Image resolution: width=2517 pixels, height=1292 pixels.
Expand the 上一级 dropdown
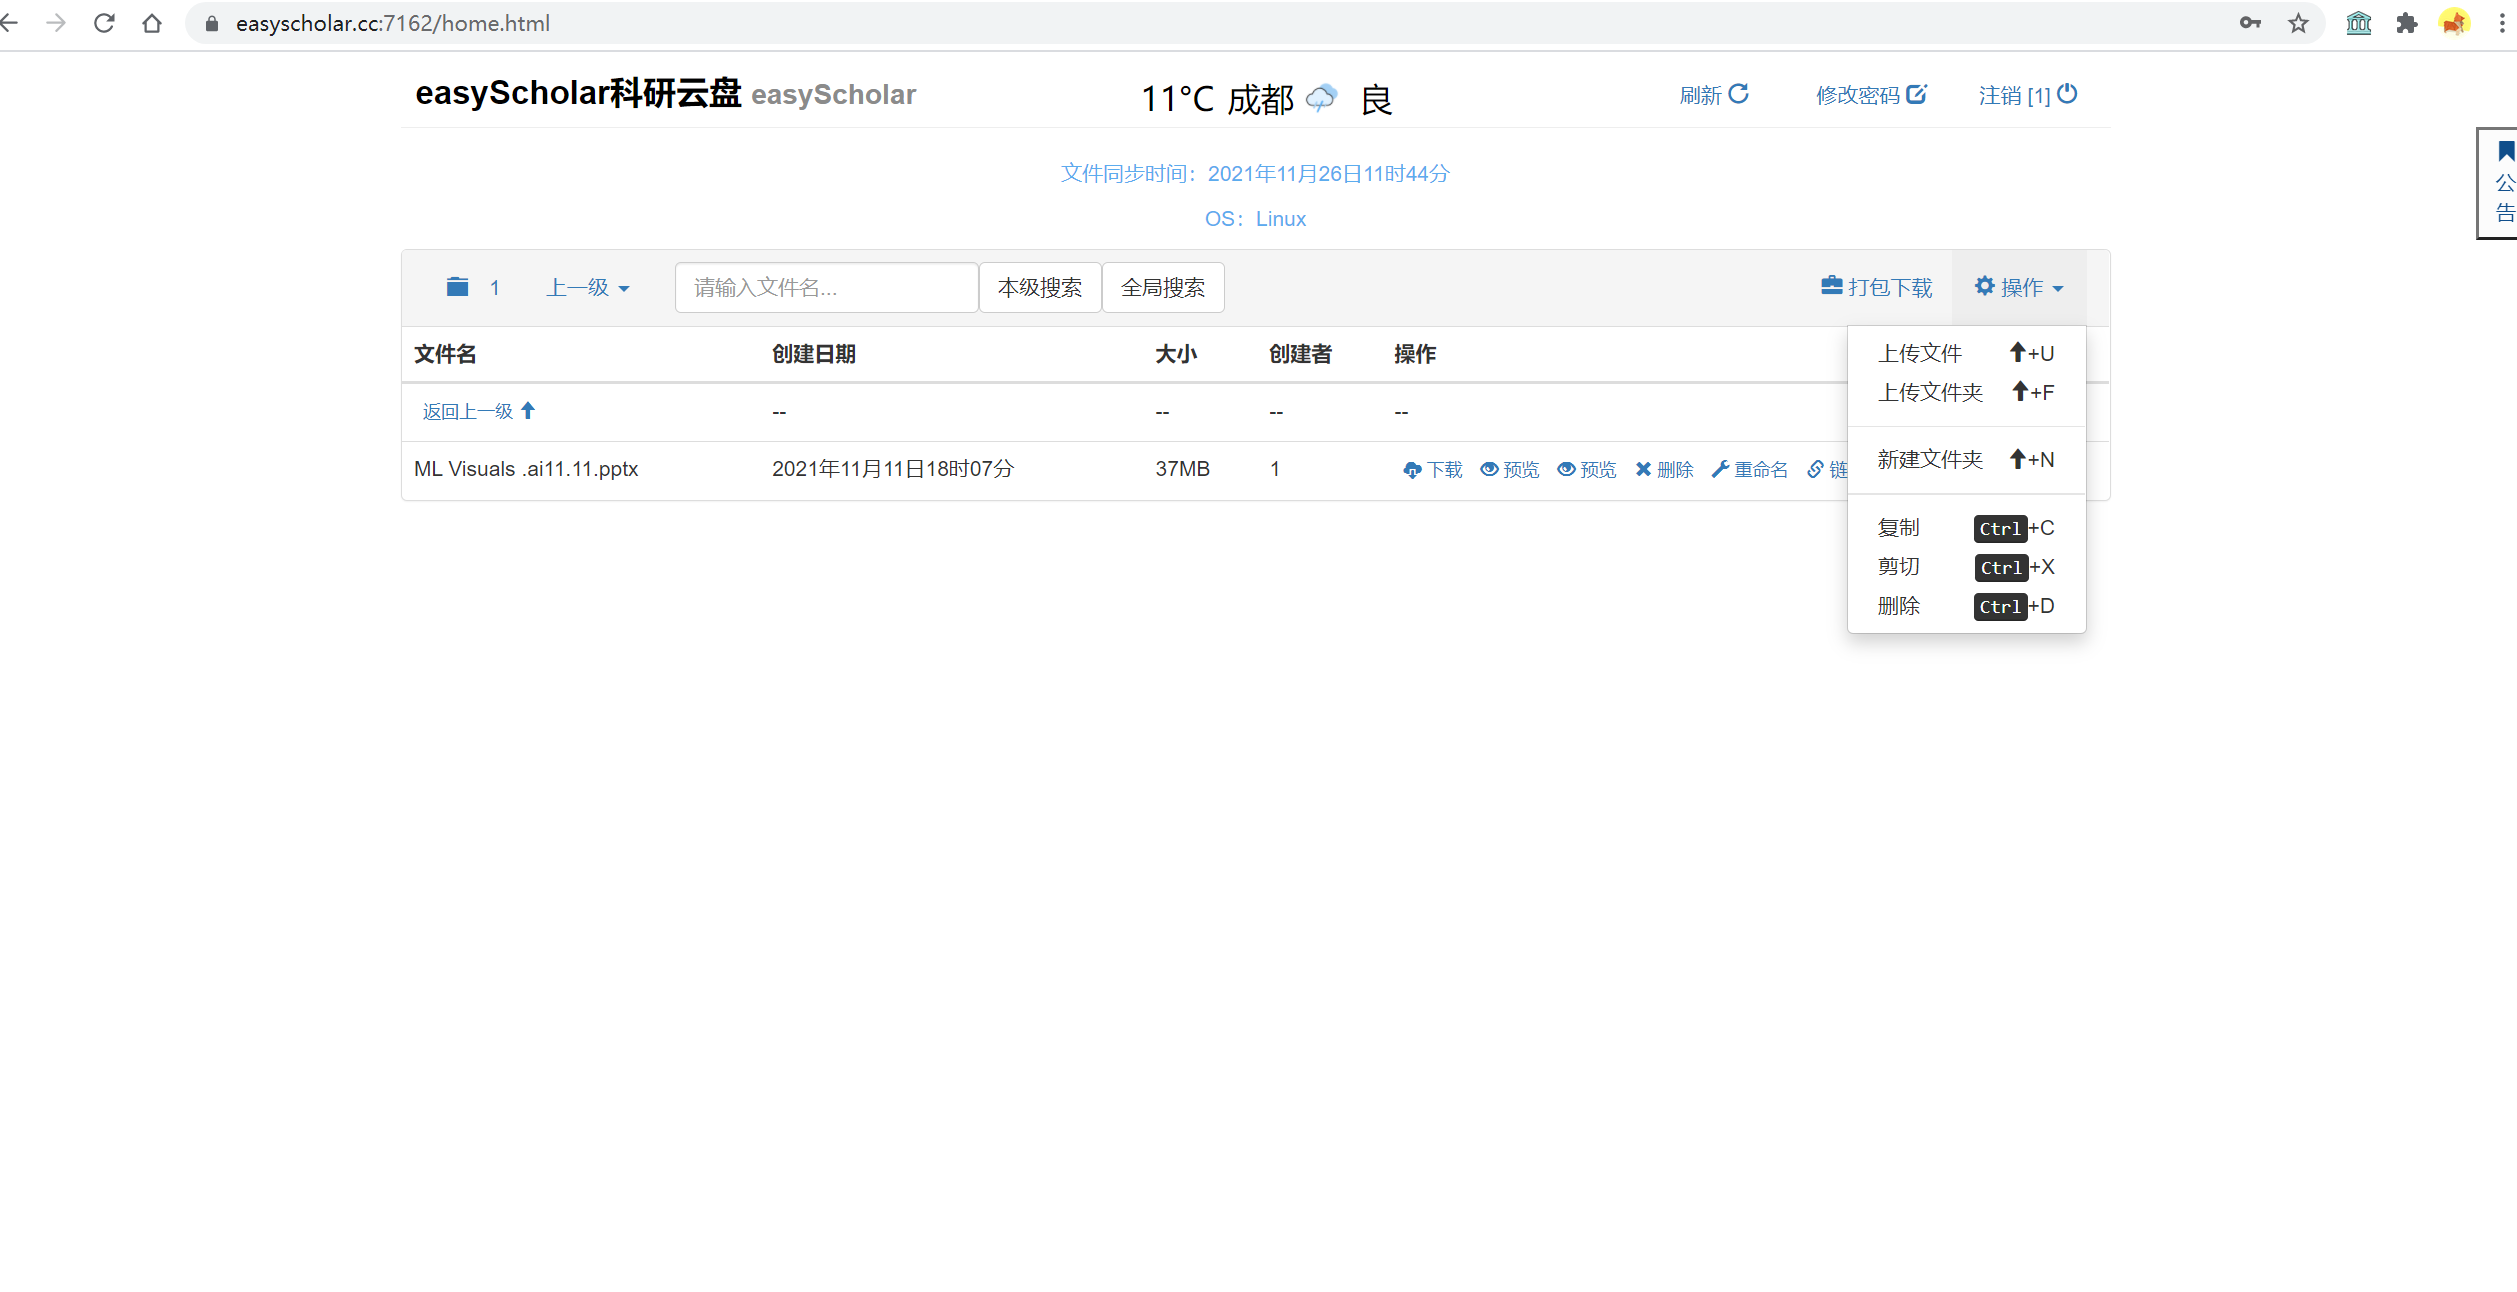[x=588, y=288]
